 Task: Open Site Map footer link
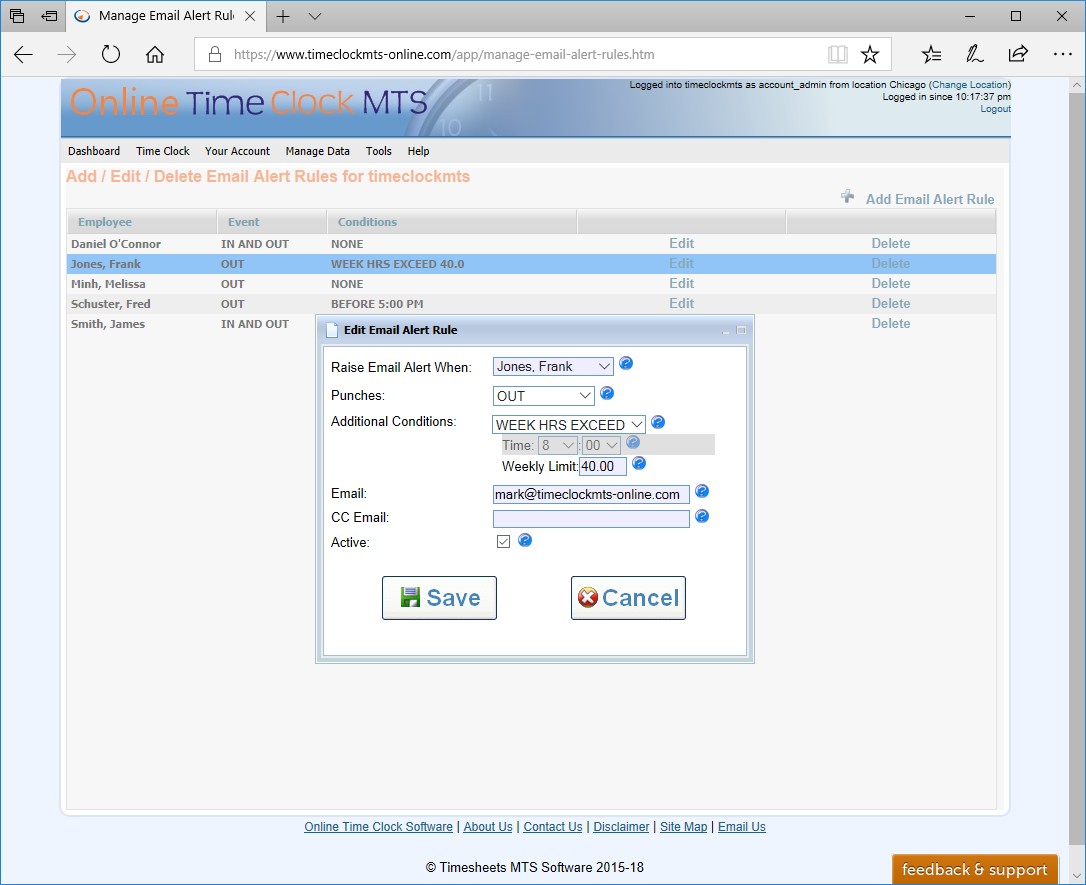pos(684,827)
